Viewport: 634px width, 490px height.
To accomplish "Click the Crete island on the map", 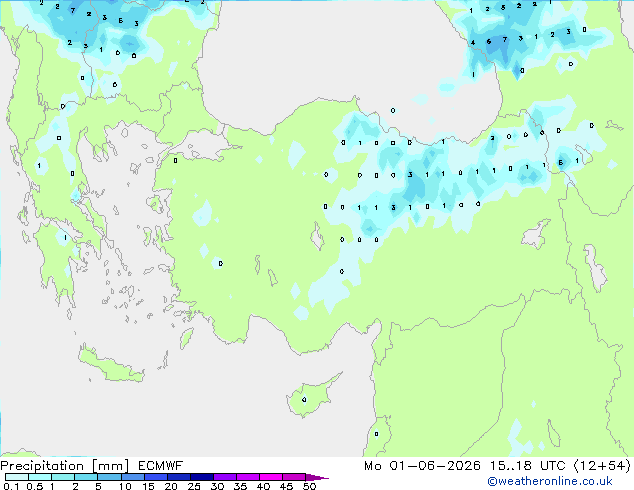I will (x=111, y=365).
